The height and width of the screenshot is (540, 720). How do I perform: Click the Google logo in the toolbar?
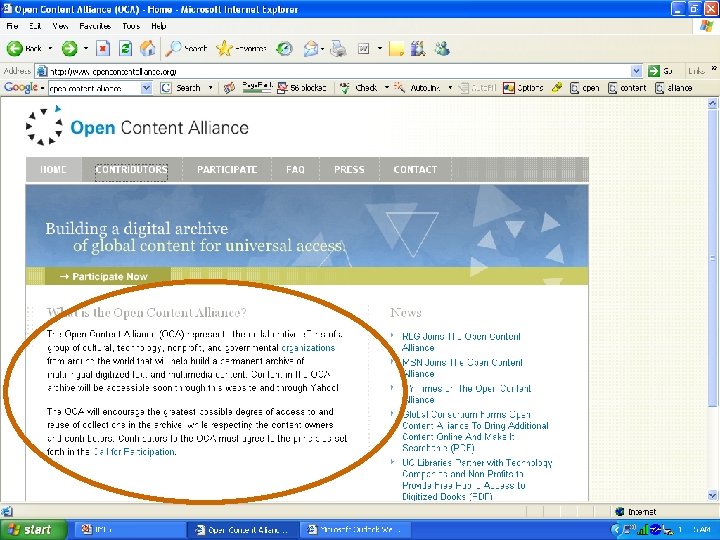coord(21,87)
